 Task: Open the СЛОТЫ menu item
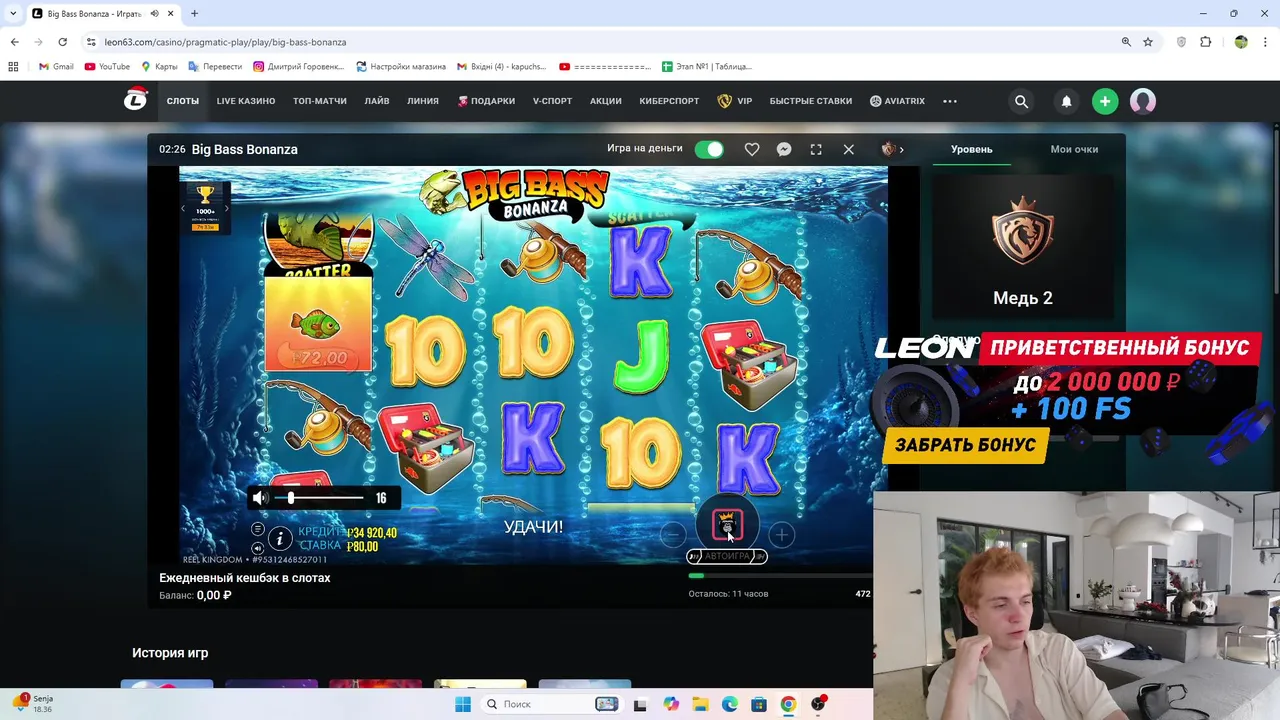[183, 101]
